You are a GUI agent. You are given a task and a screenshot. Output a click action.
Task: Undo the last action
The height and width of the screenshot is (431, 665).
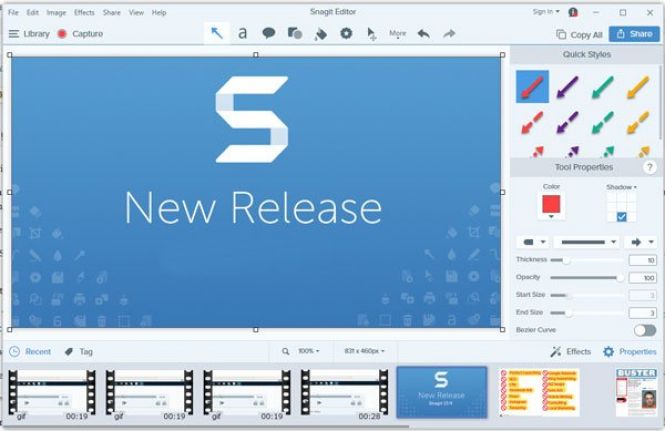click(423, 34)
